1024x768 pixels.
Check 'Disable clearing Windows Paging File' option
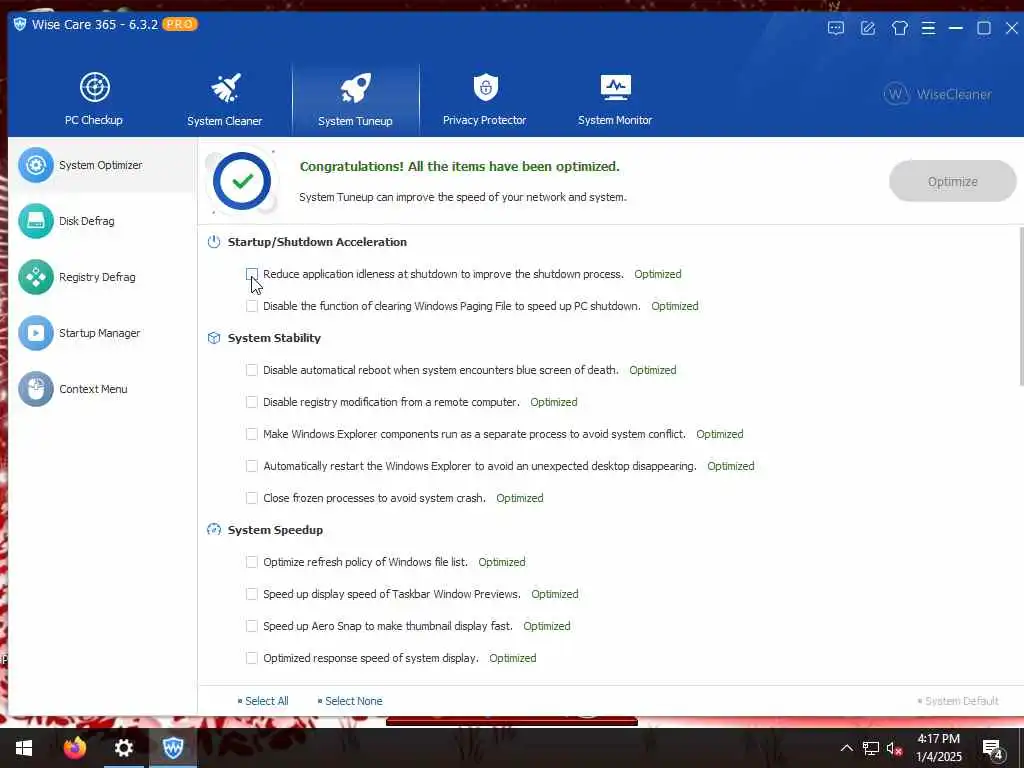252,306
